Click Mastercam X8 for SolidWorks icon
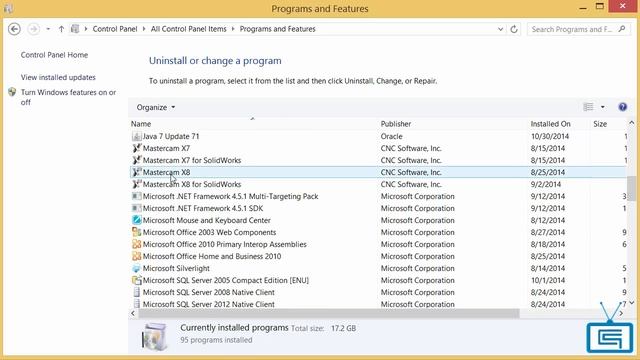Viewport: 640px width, 360px height. tap(137, 184)
